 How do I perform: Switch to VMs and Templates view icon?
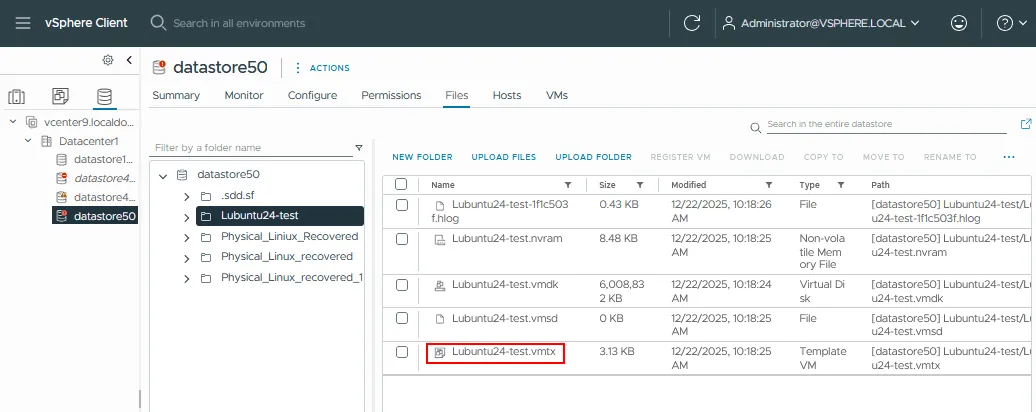pyautogui.click(x=60, y=96)
